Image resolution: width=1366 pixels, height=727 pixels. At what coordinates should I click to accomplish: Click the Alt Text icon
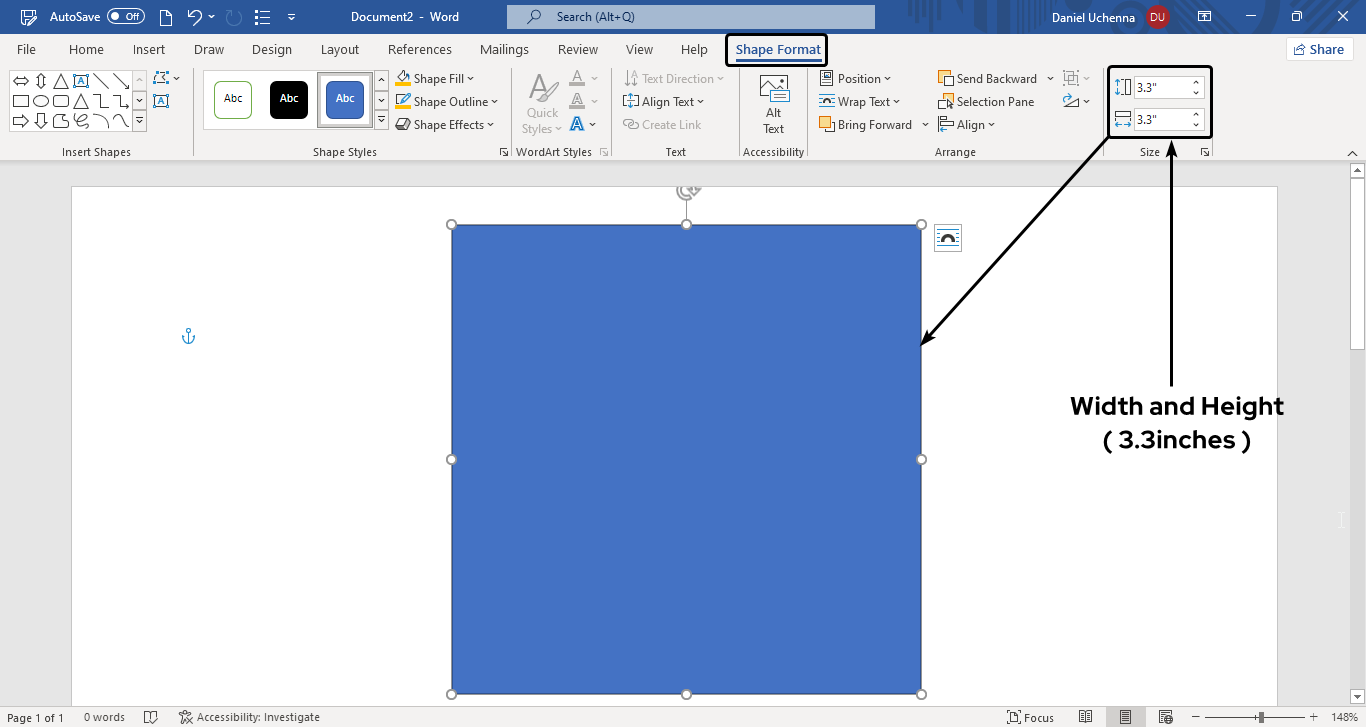coord(773,104)
